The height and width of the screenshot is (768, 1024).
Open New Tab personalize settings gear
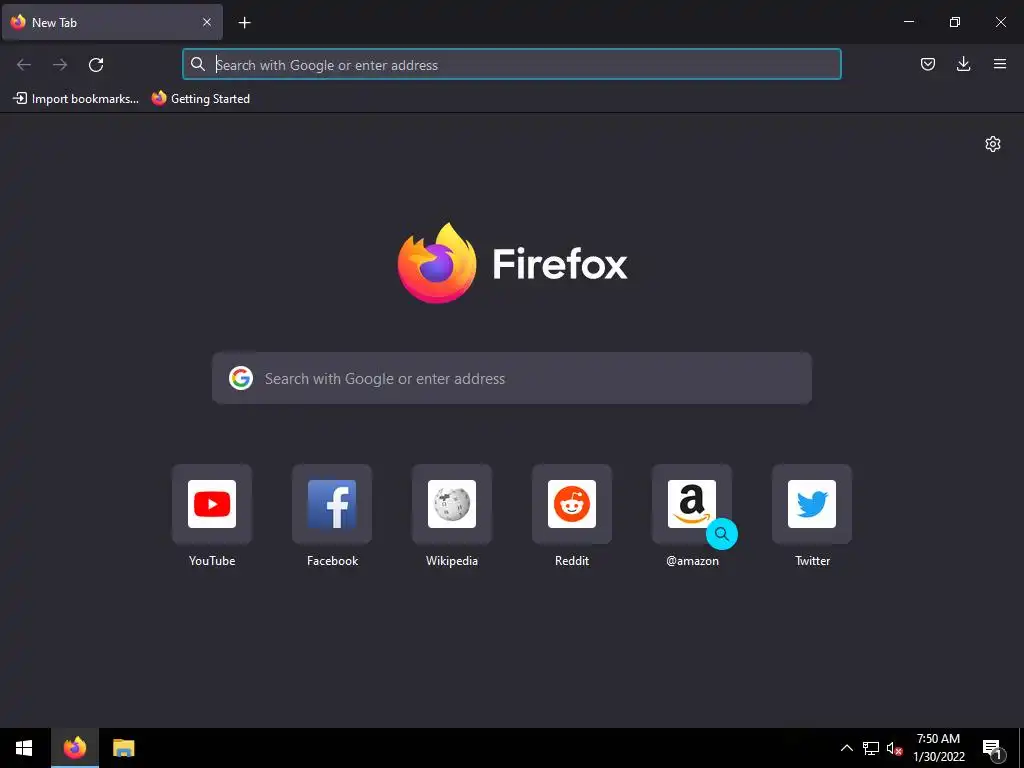(x=993, y=144)
